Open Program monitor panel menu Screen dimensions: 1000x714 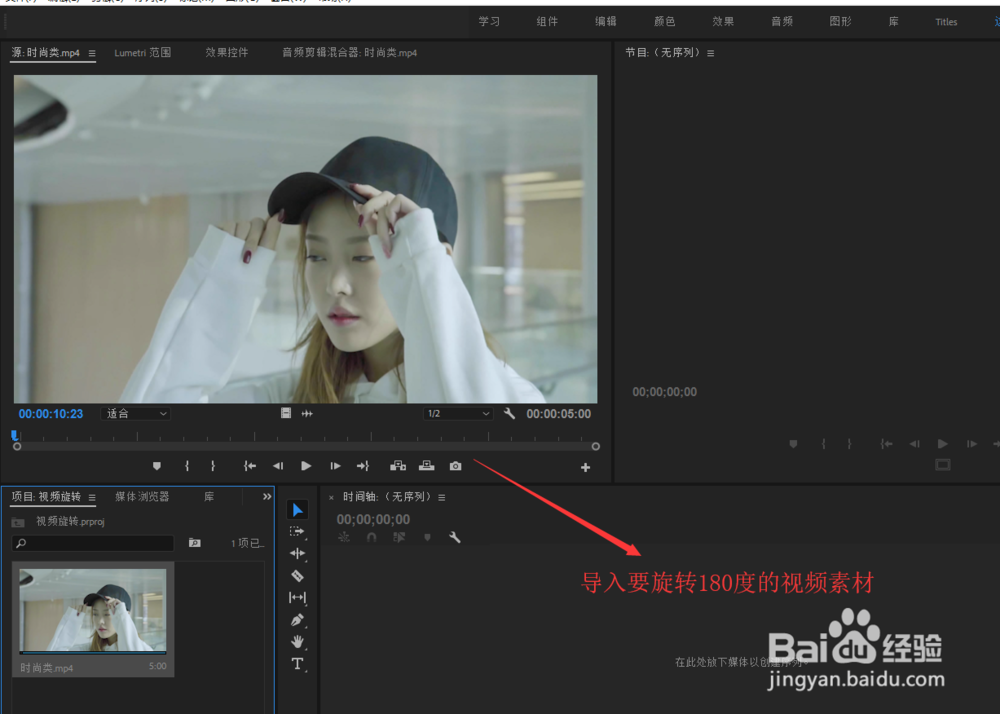pyautogui.click(x=710, y=54)
